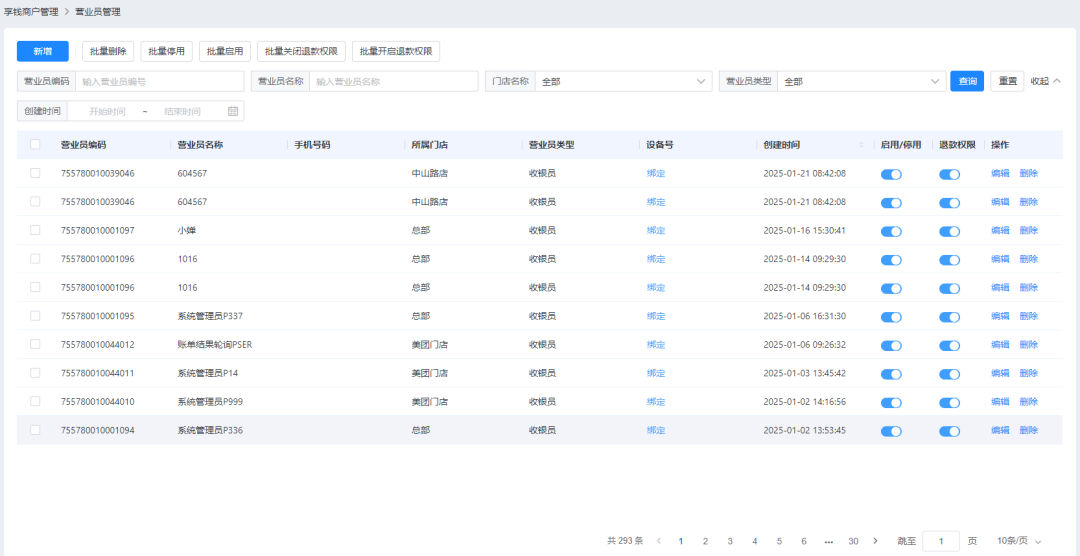Click 删除 for 账单结果轮询PSER

[x=1028, y=344]
